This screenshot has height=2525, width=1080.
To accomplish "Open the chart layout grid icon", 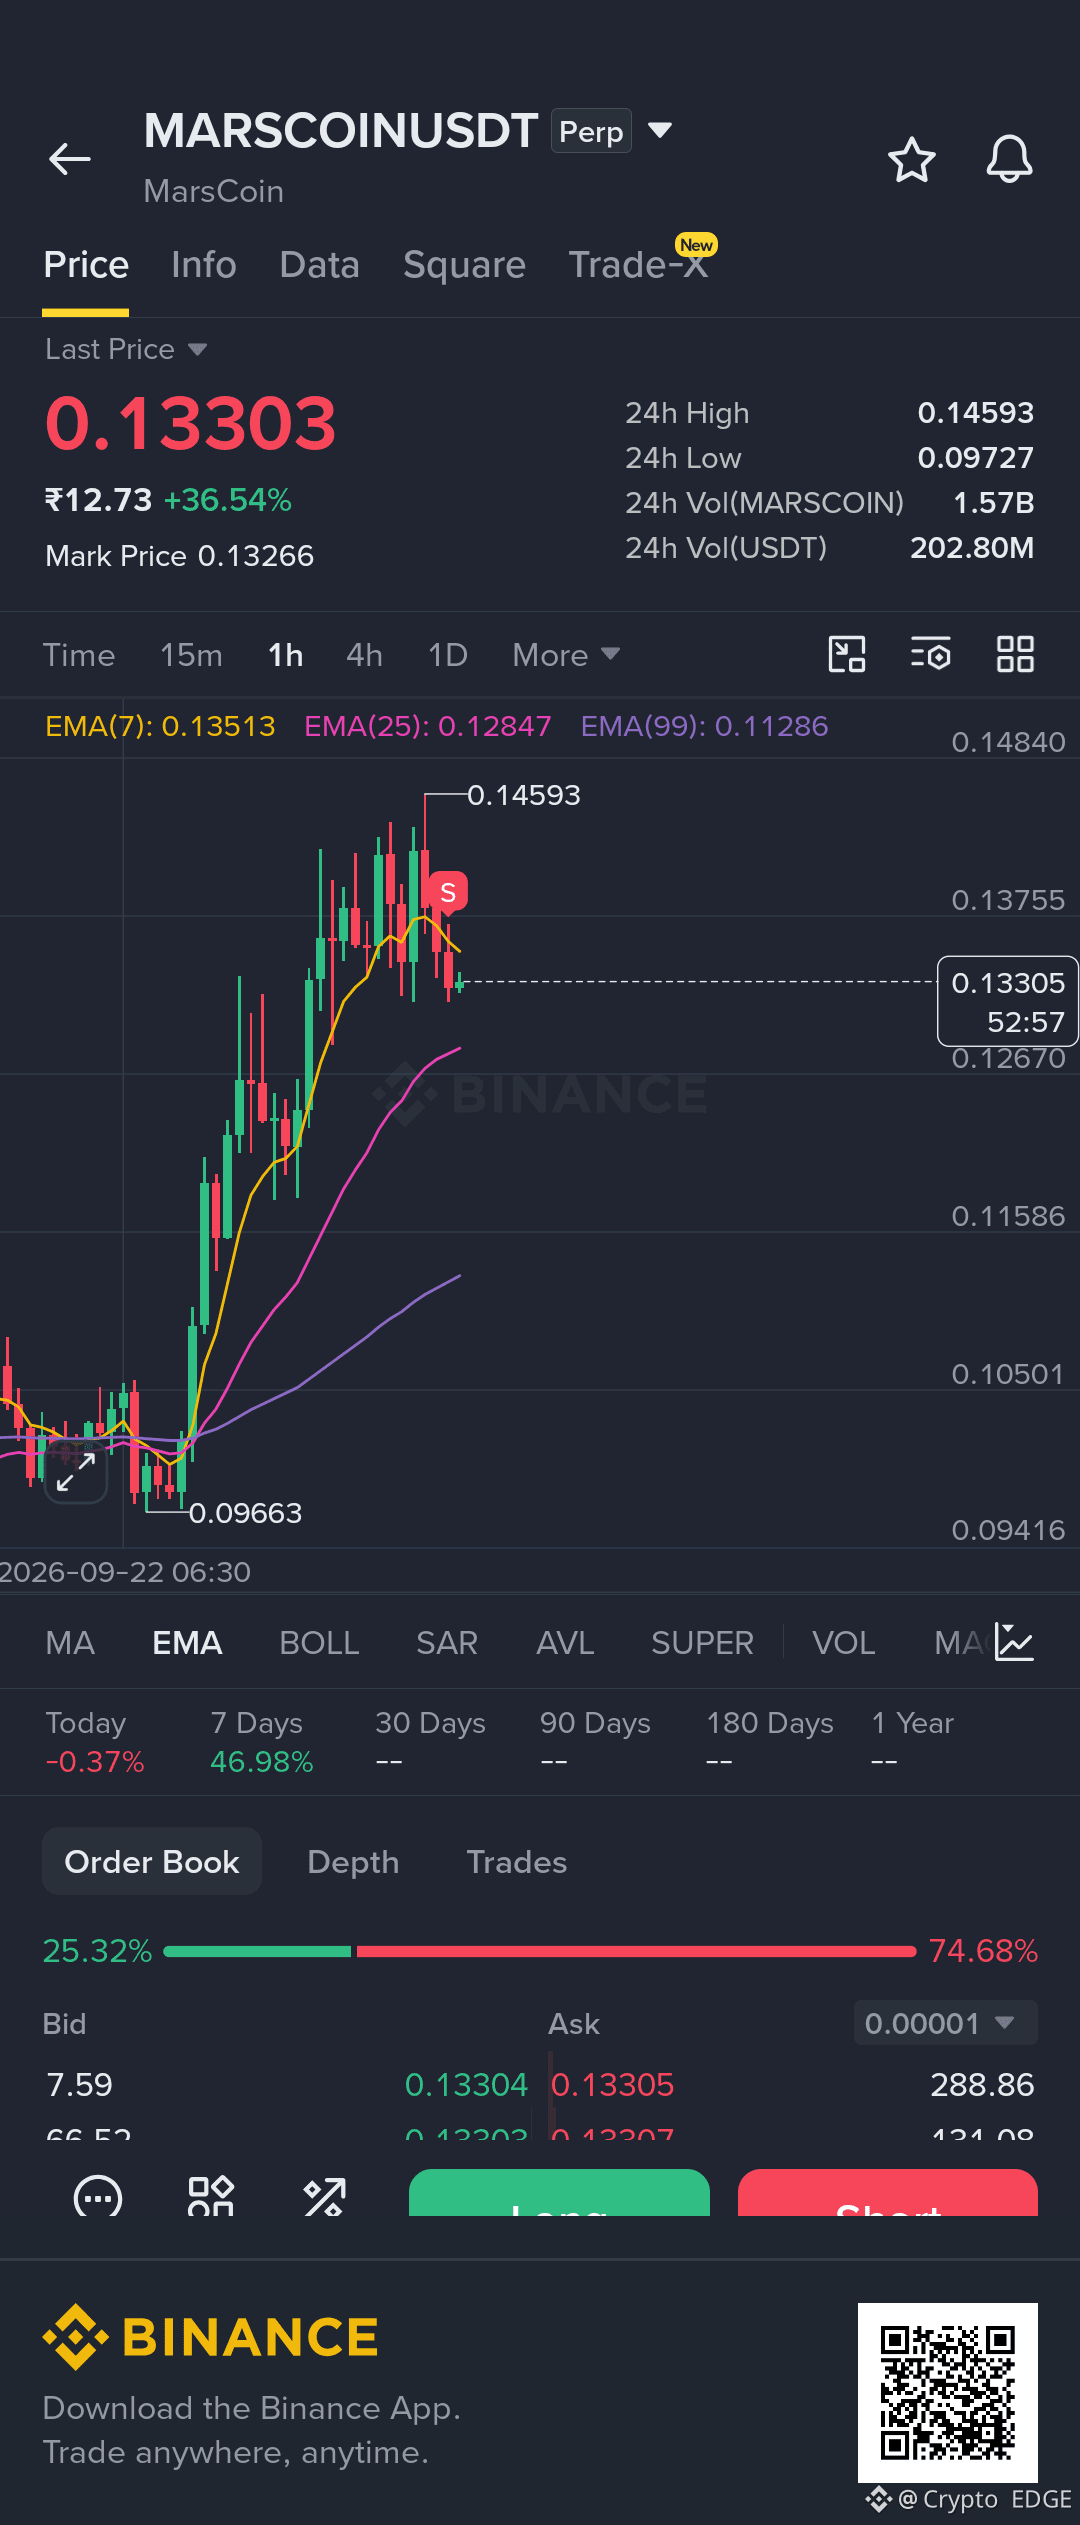I will (x=1015, y=655).
